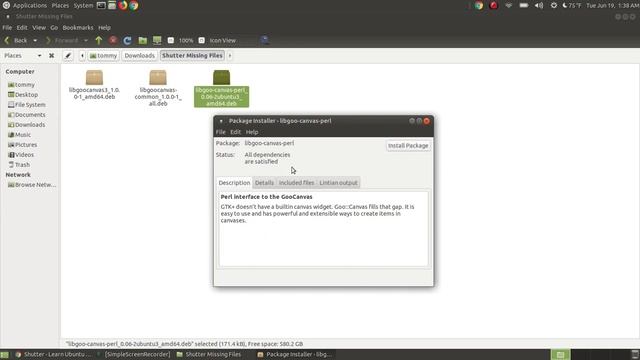Click the Chrome icon in the system tray
This screenshot has height=360, width=640.
click(479, 5)
